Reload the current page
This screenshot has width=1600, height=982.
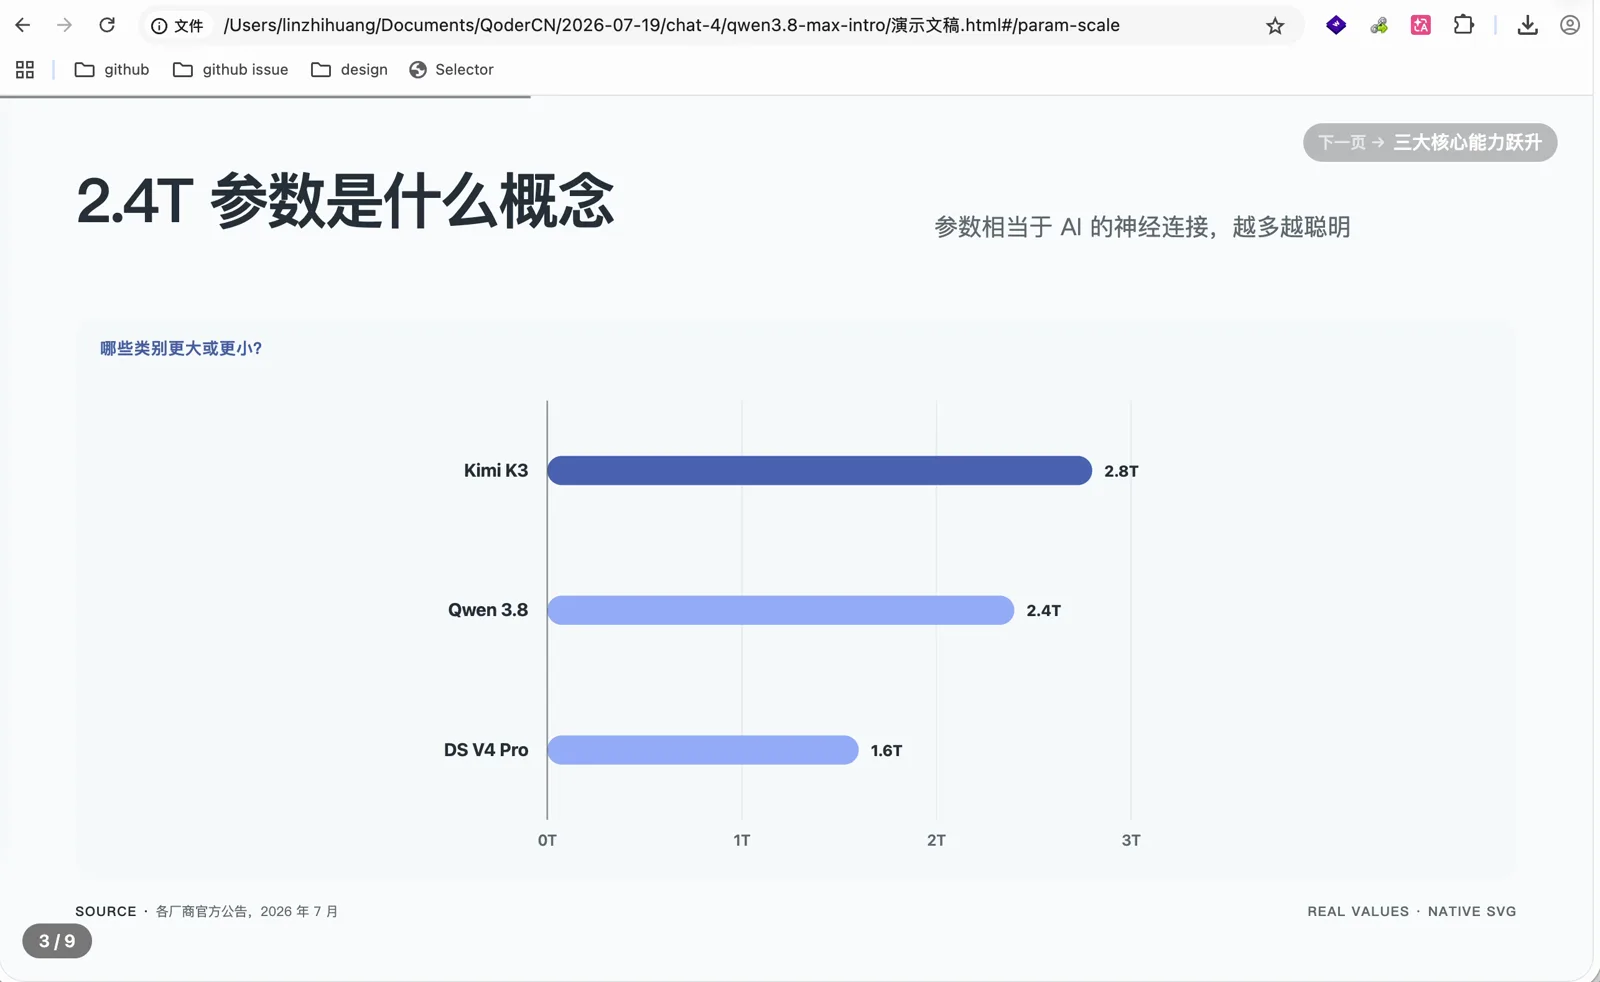click(x=107, y=25)
